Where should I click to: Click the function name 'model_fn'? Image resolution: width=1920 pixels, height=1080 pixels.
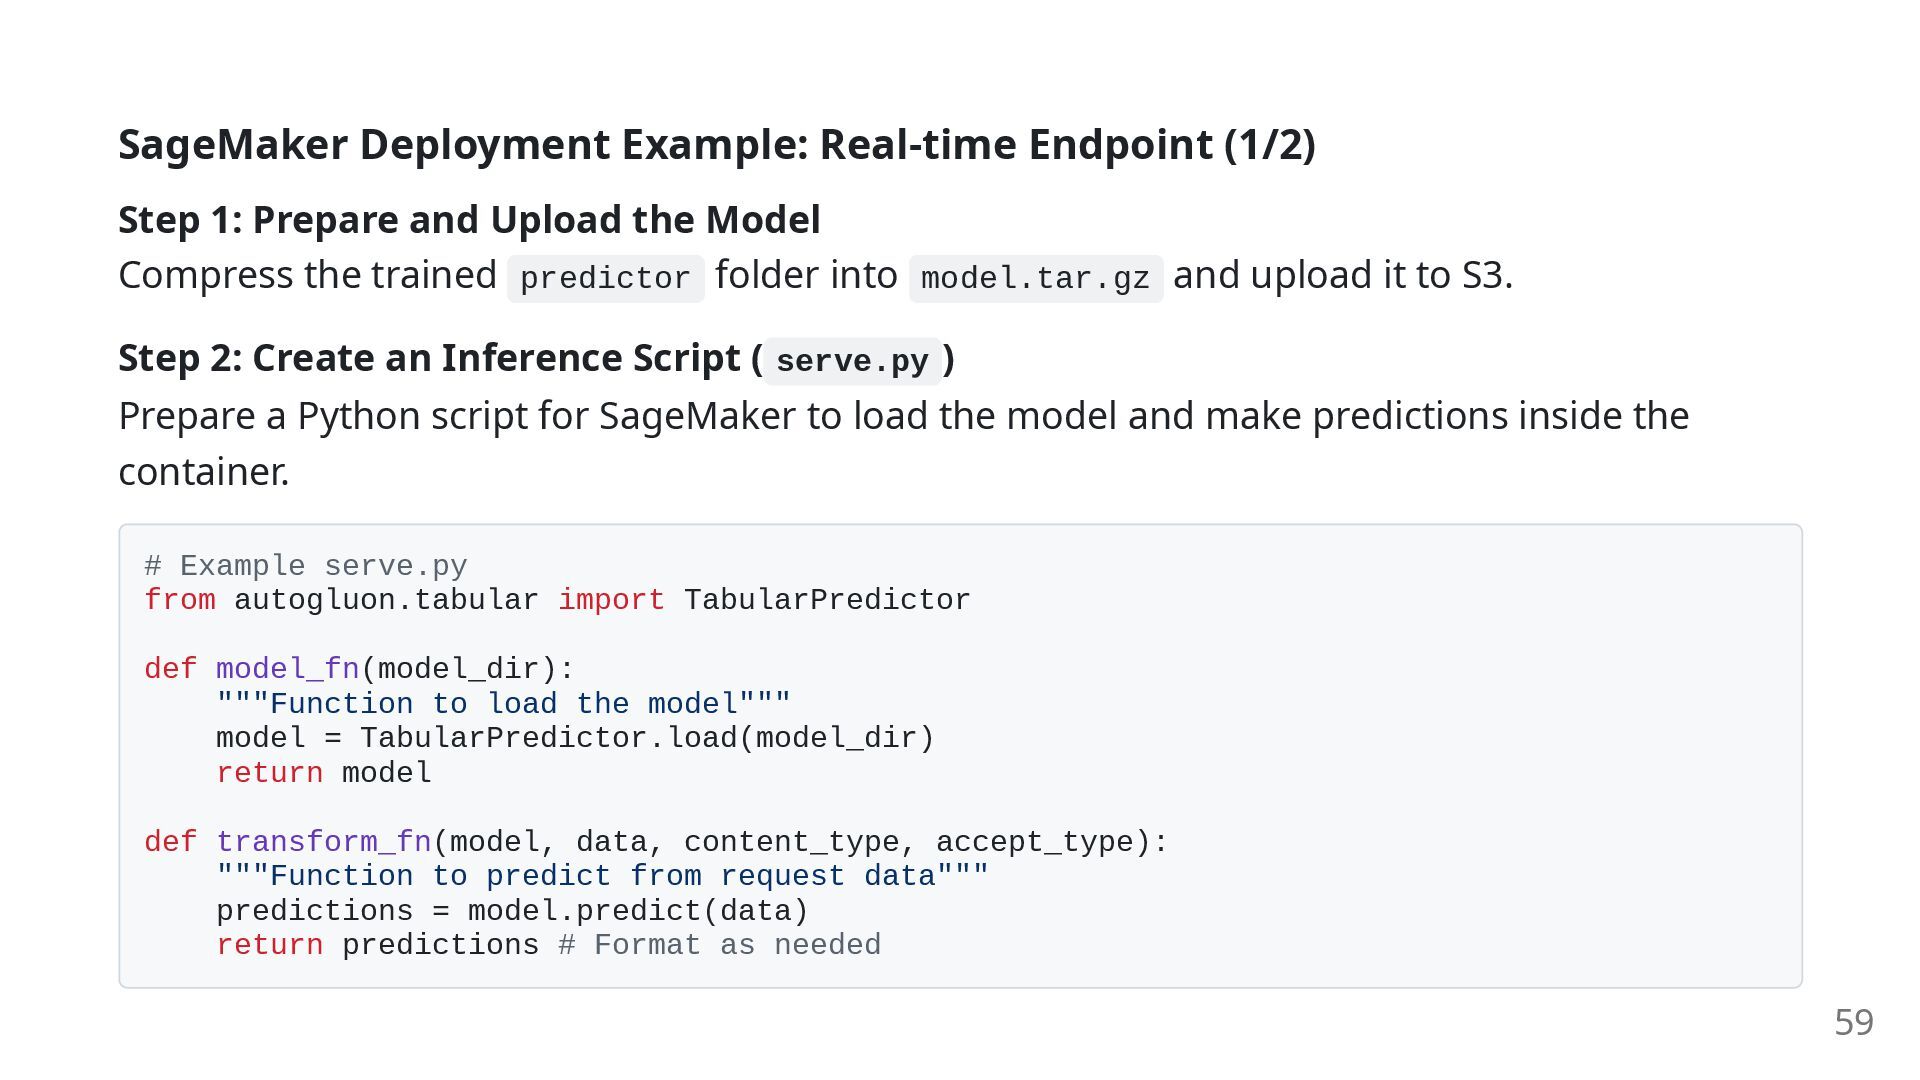[287, 669]
